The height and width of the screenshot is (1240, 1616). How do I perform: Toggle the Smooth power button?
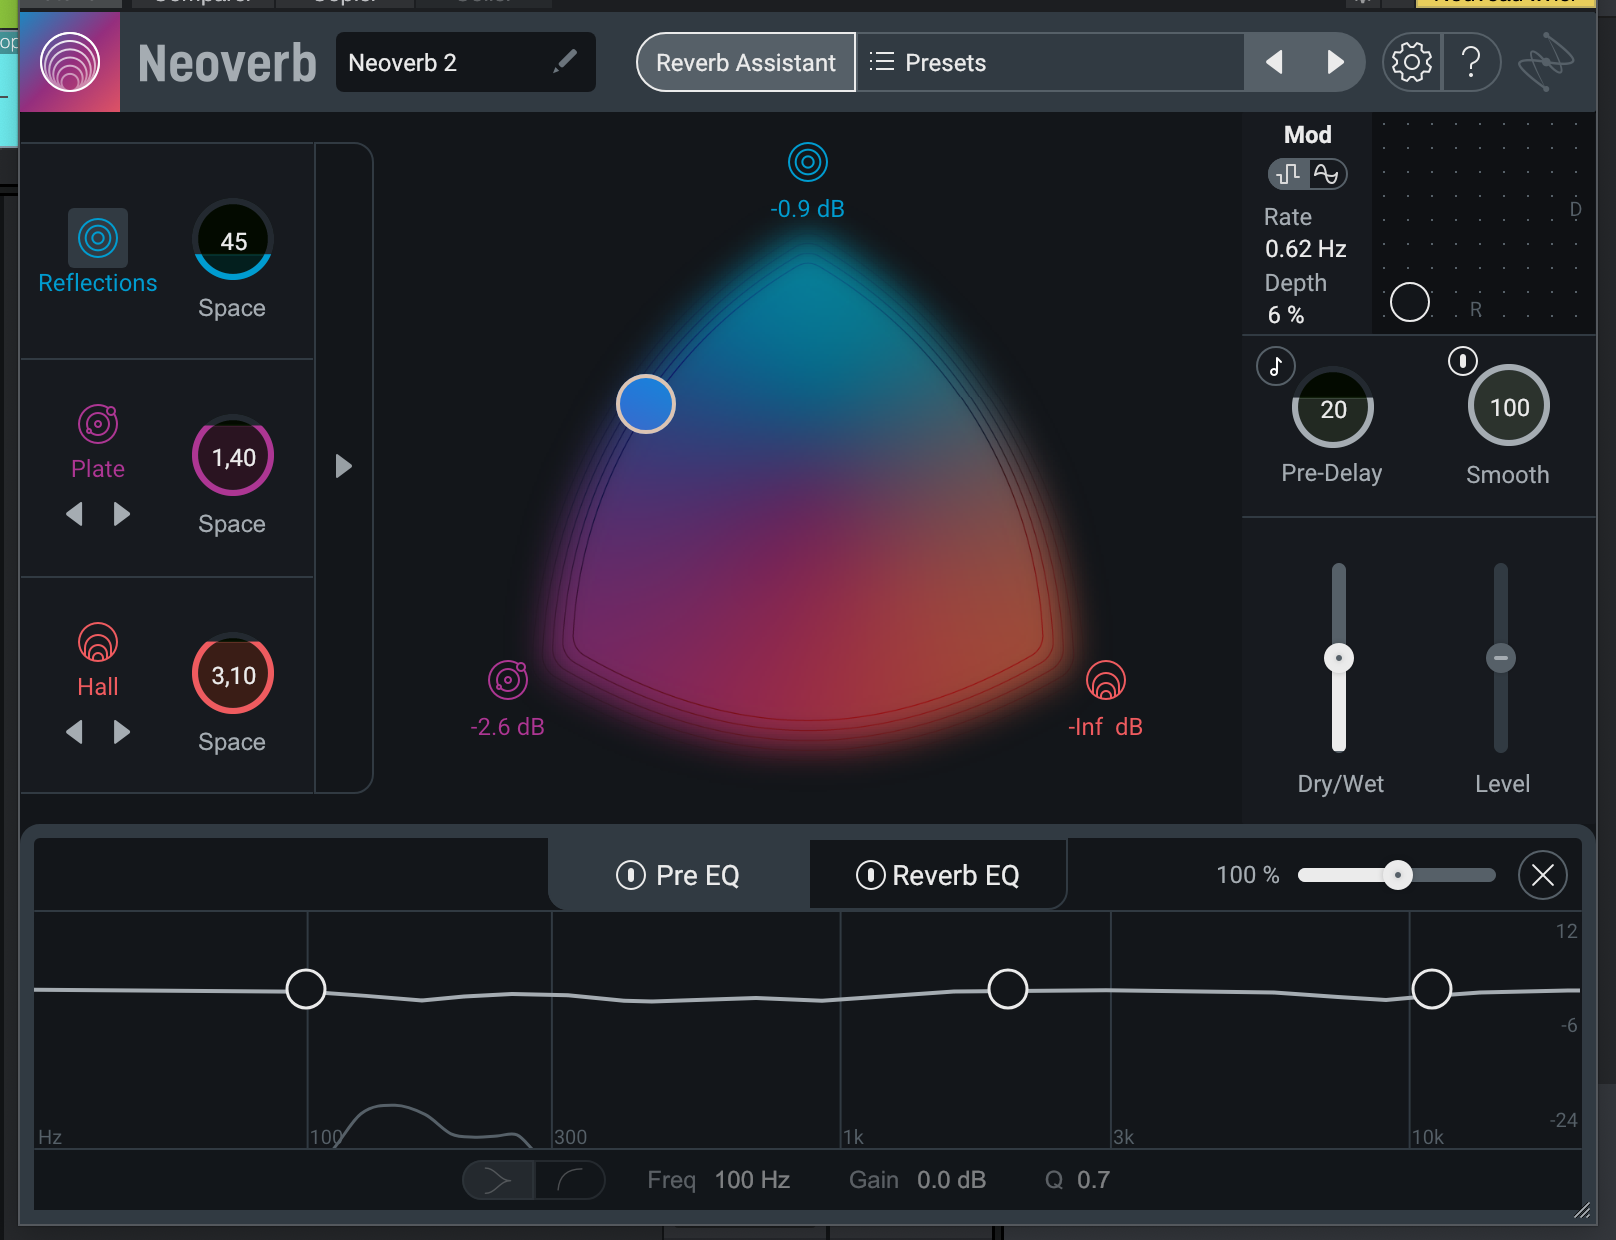tap(1462, 361)
